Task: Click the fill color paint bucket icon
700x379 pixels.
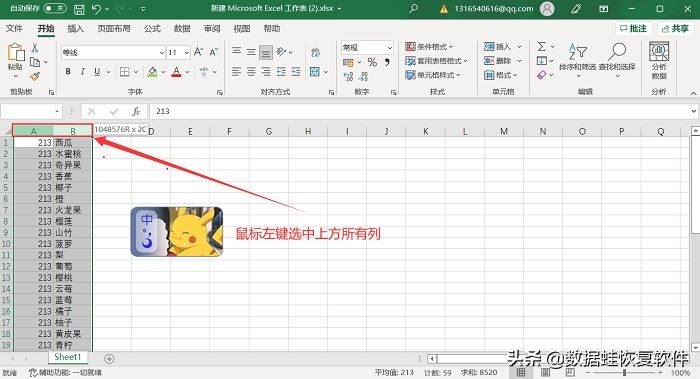Action: (153, 71)
